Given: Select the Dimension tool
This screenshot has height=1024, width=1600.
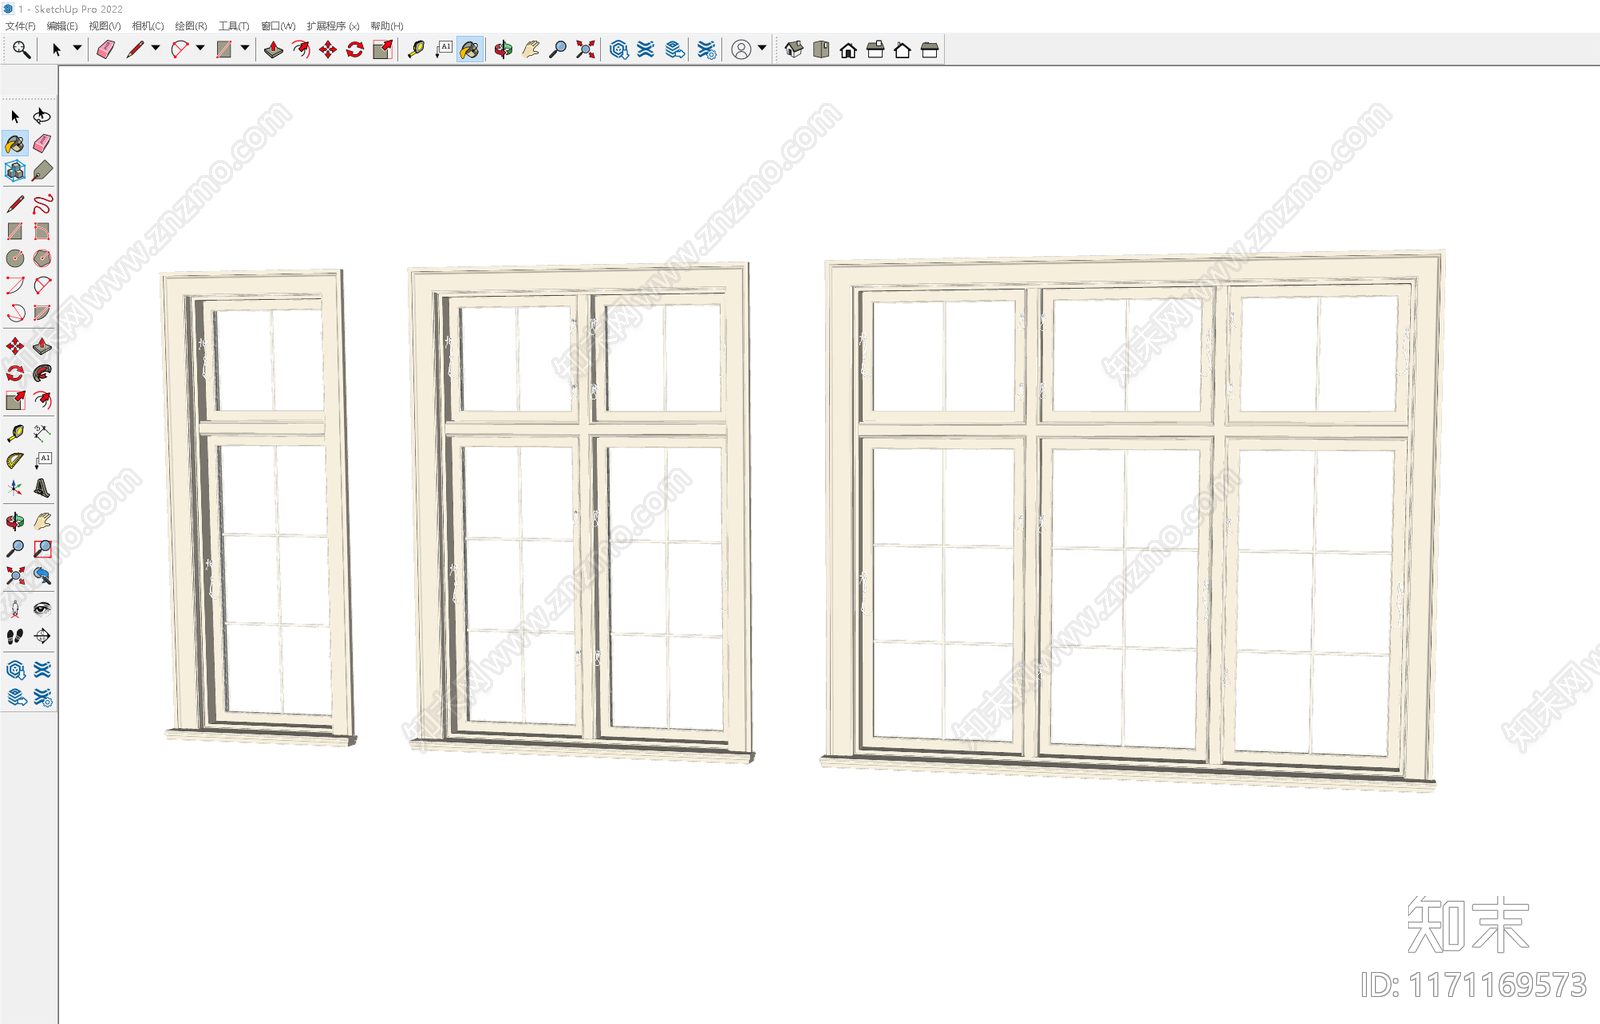Looking at the screenshot, I should point(42,433).
